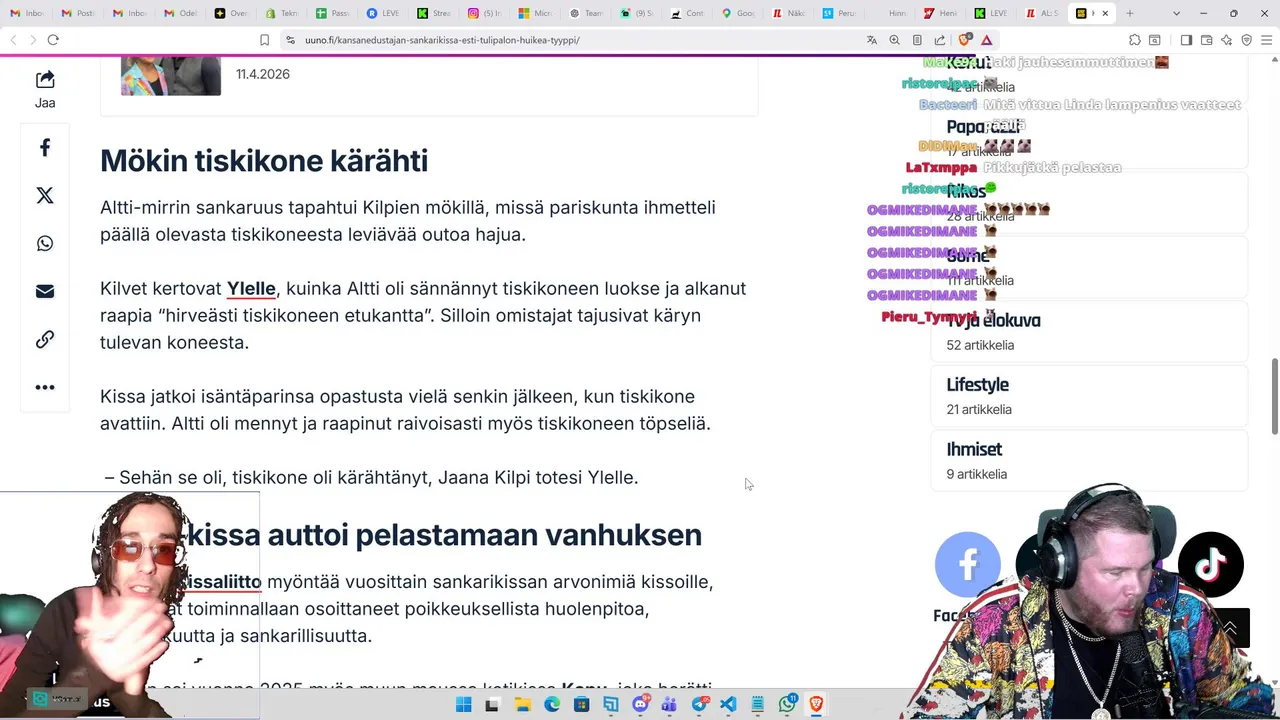Open Brave Rewards triangle icon

(986, 40)
